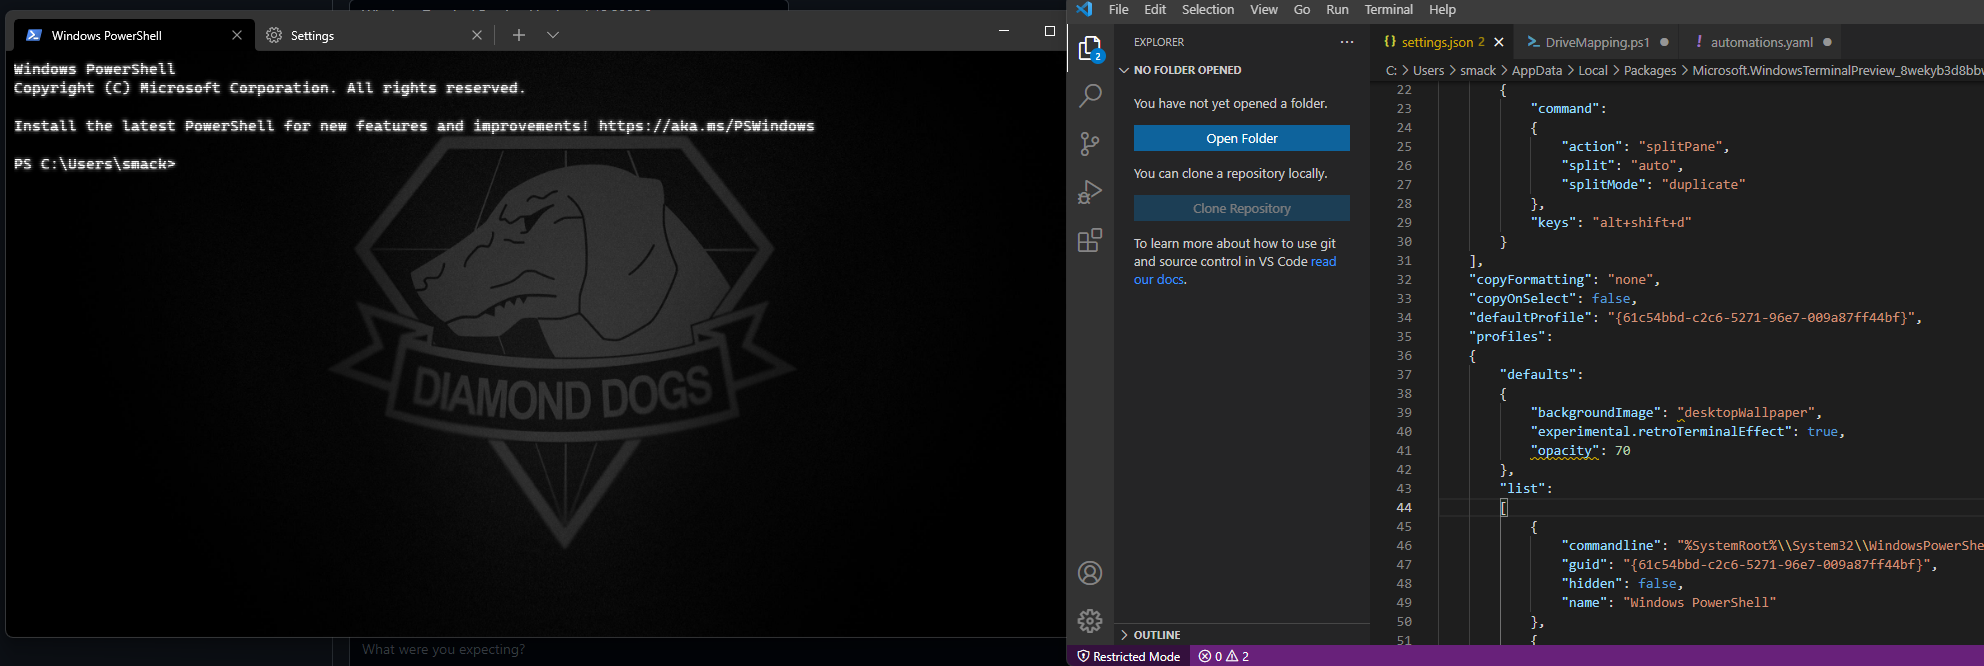Viewport: 1984px width, 666px height.
Task: Click the aka.ms/PSWindows URL in terminal
Action: [706, 126]
